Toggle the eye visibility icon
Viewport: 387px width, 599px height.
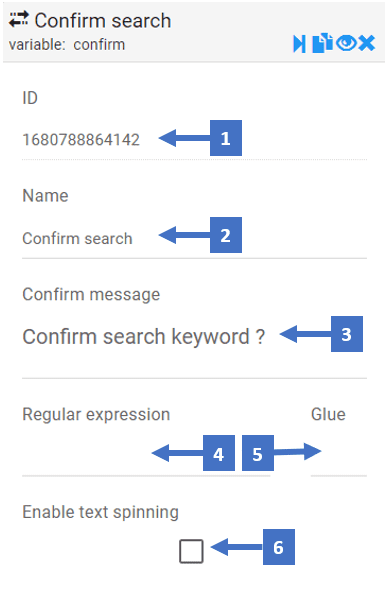click(346, 43)
